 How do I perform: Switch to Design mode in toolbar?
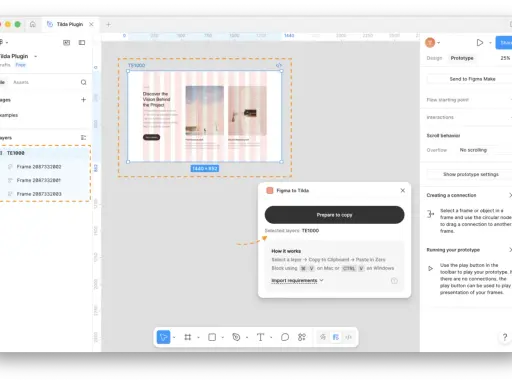[336, 337]
